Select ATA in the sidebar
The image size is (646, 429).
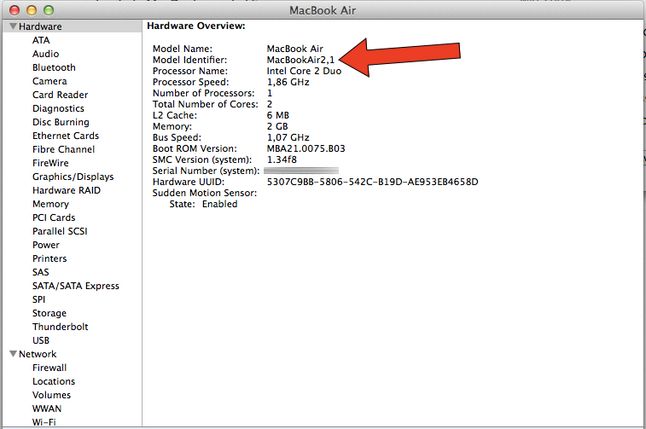[41, 40]
